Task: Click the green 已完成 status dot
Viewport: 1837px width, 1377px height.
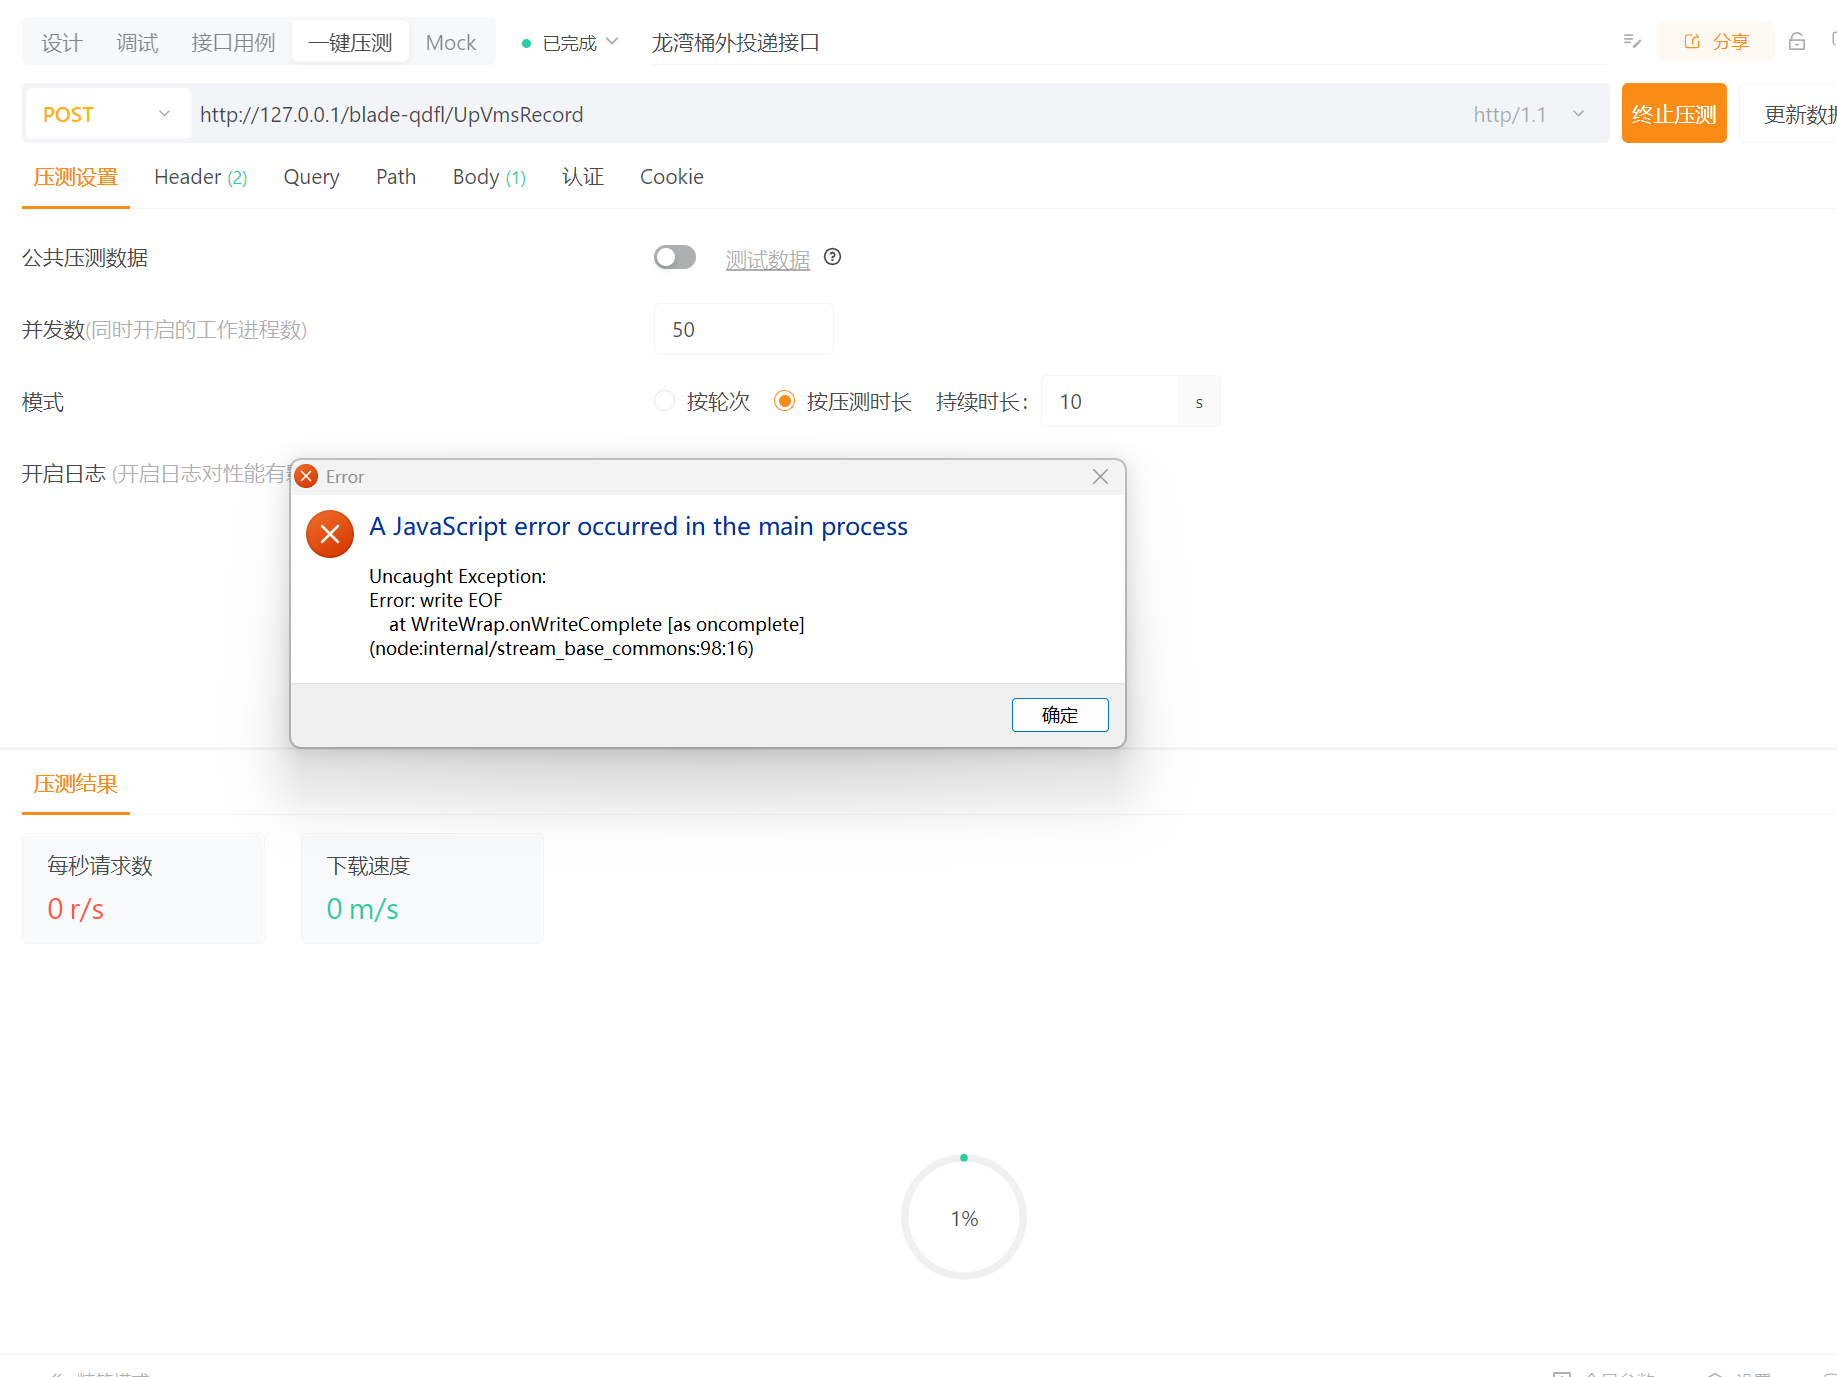Action: 526,44
